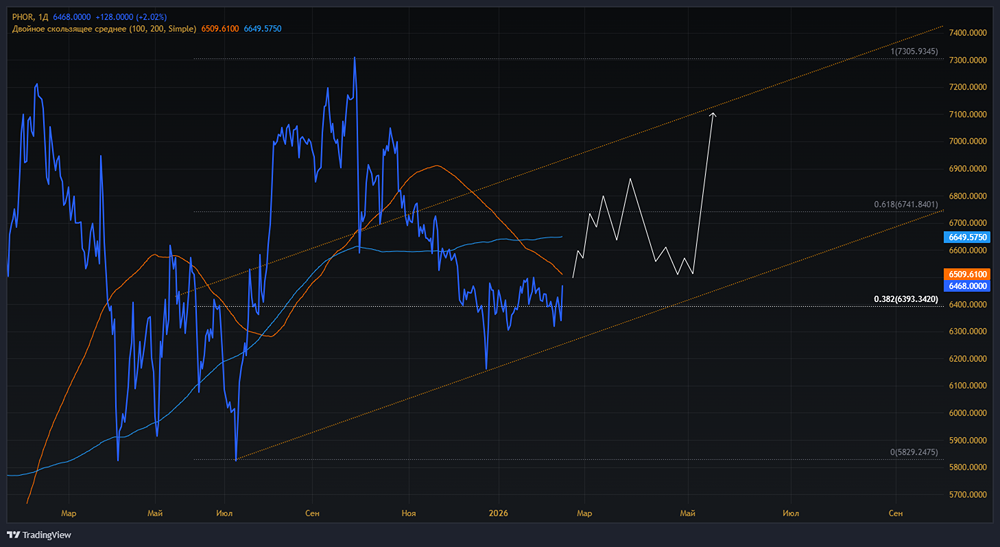Image resolution: width=1000 pixels, height=547 pixels.
Task: Click the 6300.0000 price scale label
Action: (967, 332)
